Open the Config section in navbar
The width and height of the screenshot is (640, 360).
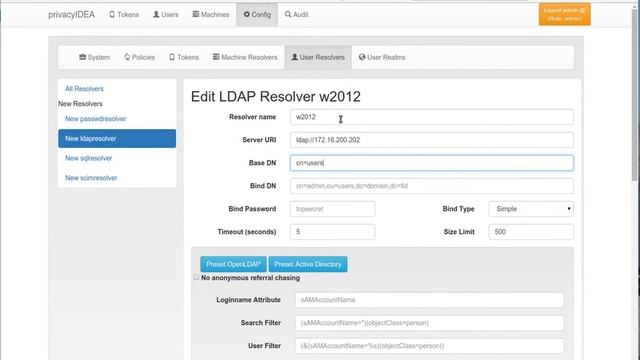[x=257, y=15]
